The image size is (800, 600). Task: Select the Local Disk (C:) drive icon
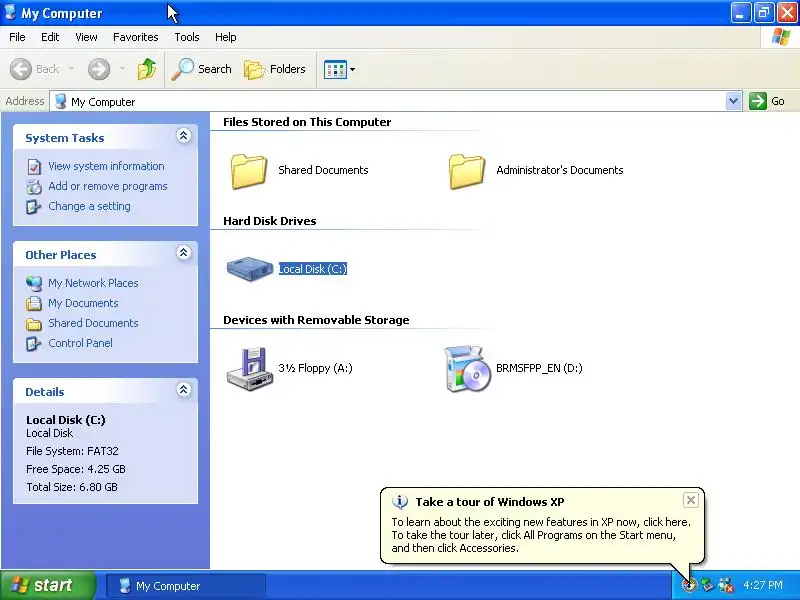[249, 269]
